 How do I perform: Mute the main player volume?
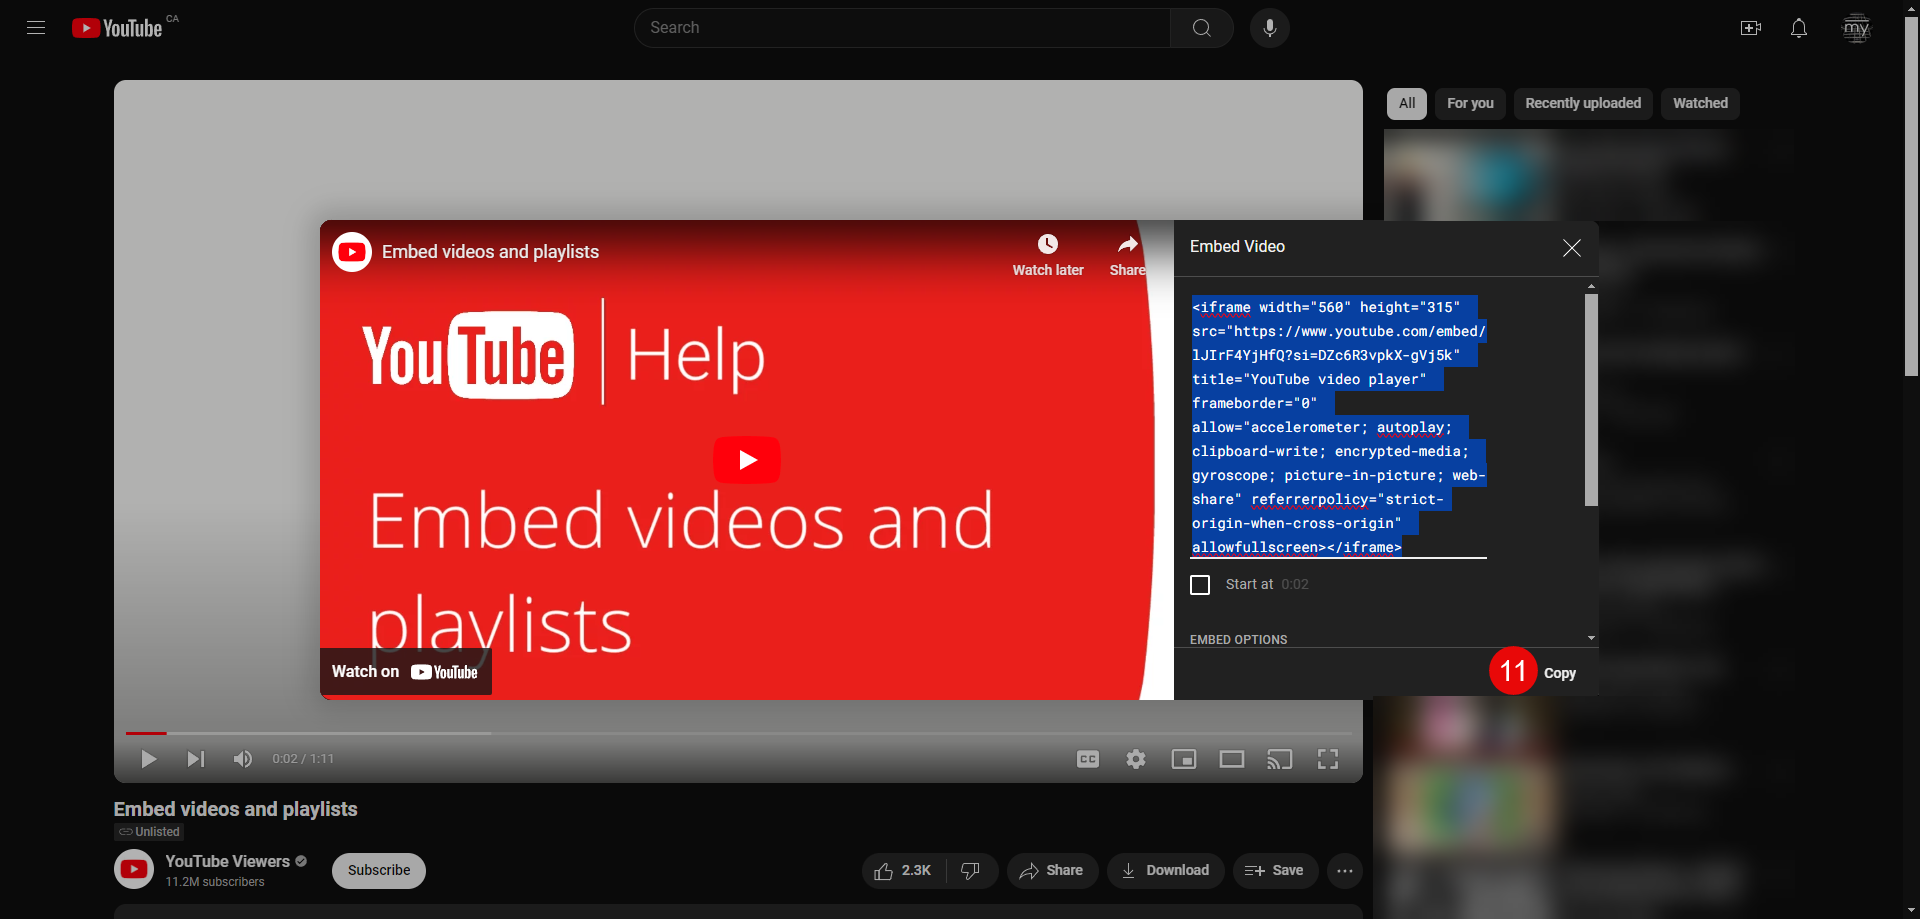tap(243, 759)
